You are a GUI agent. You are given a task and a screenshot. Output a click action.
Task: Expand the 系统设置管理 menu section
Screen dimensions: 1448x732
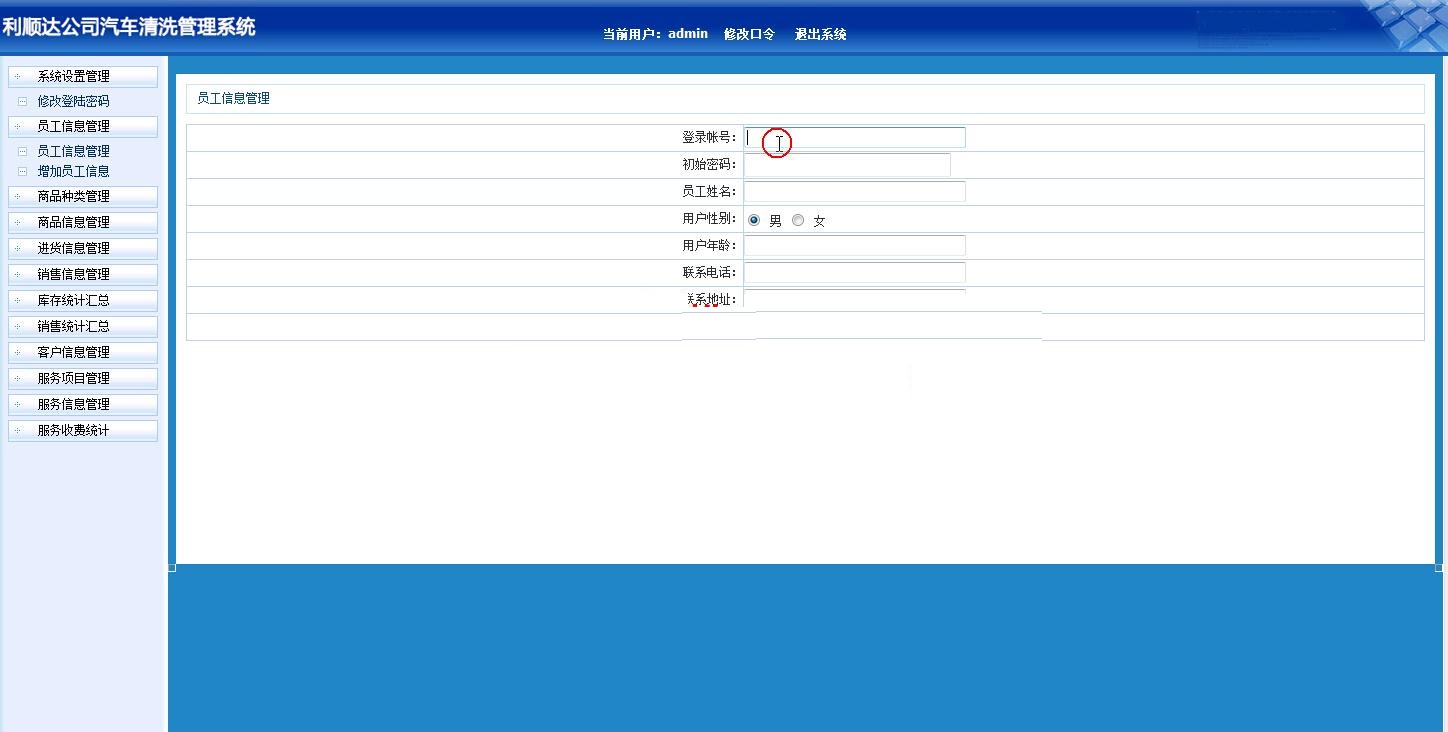pyautogui.click(x=82, y=76)
